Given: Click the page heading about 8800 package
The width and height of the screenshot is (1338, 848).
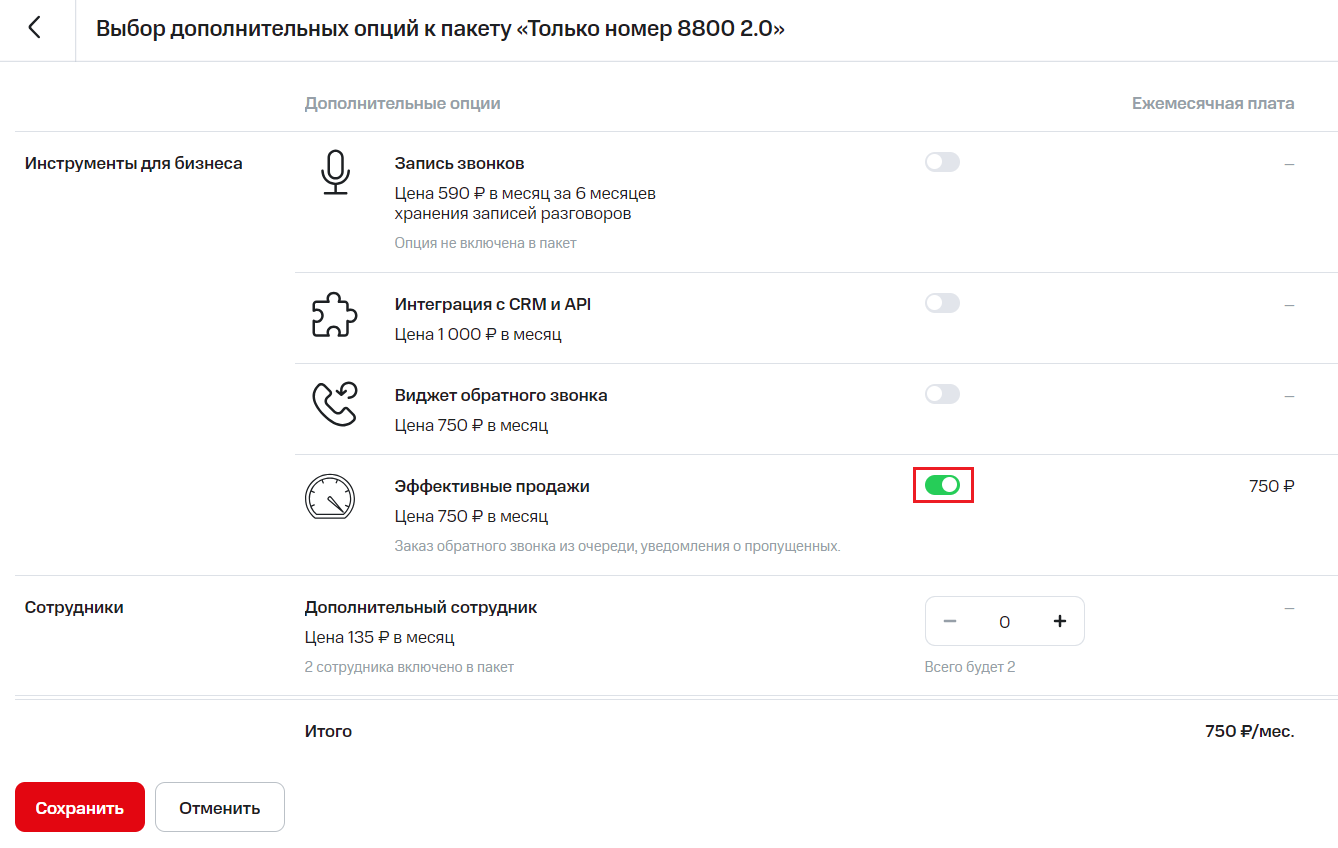Looking at the screenshot, I should [440, 29].
